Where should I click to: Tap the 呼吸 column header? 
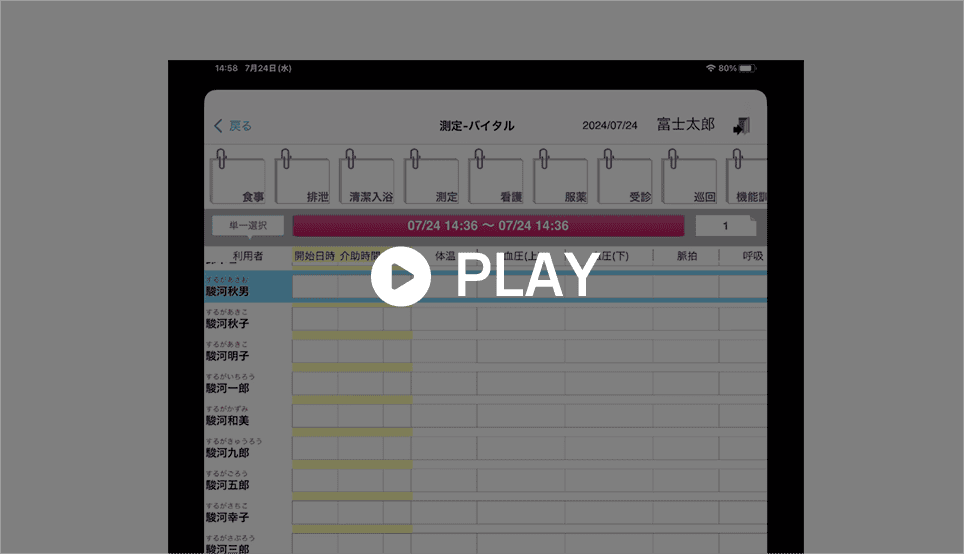753,256
